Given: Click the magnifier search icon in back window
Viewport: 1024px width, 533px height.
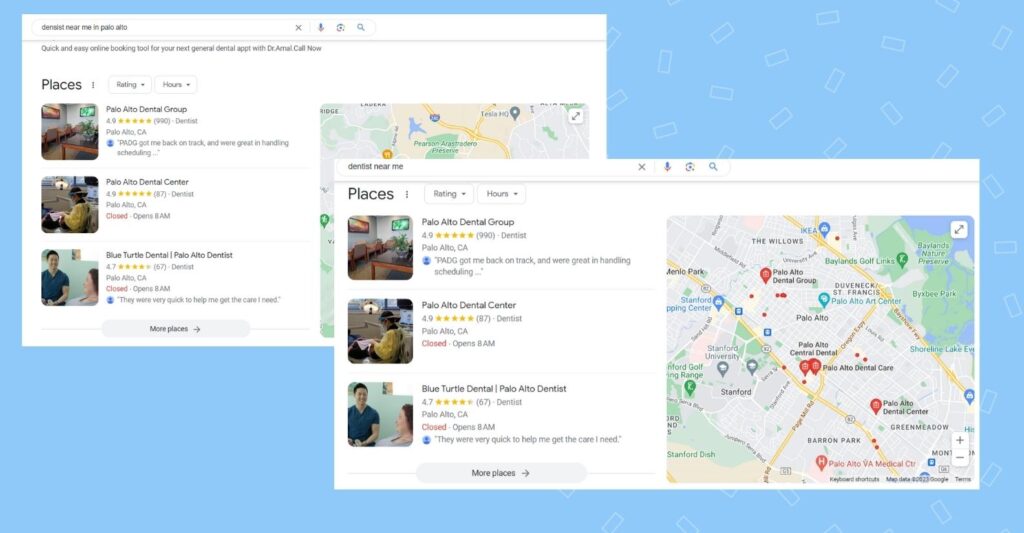Looking at the screenshot, I should (360, 27).
